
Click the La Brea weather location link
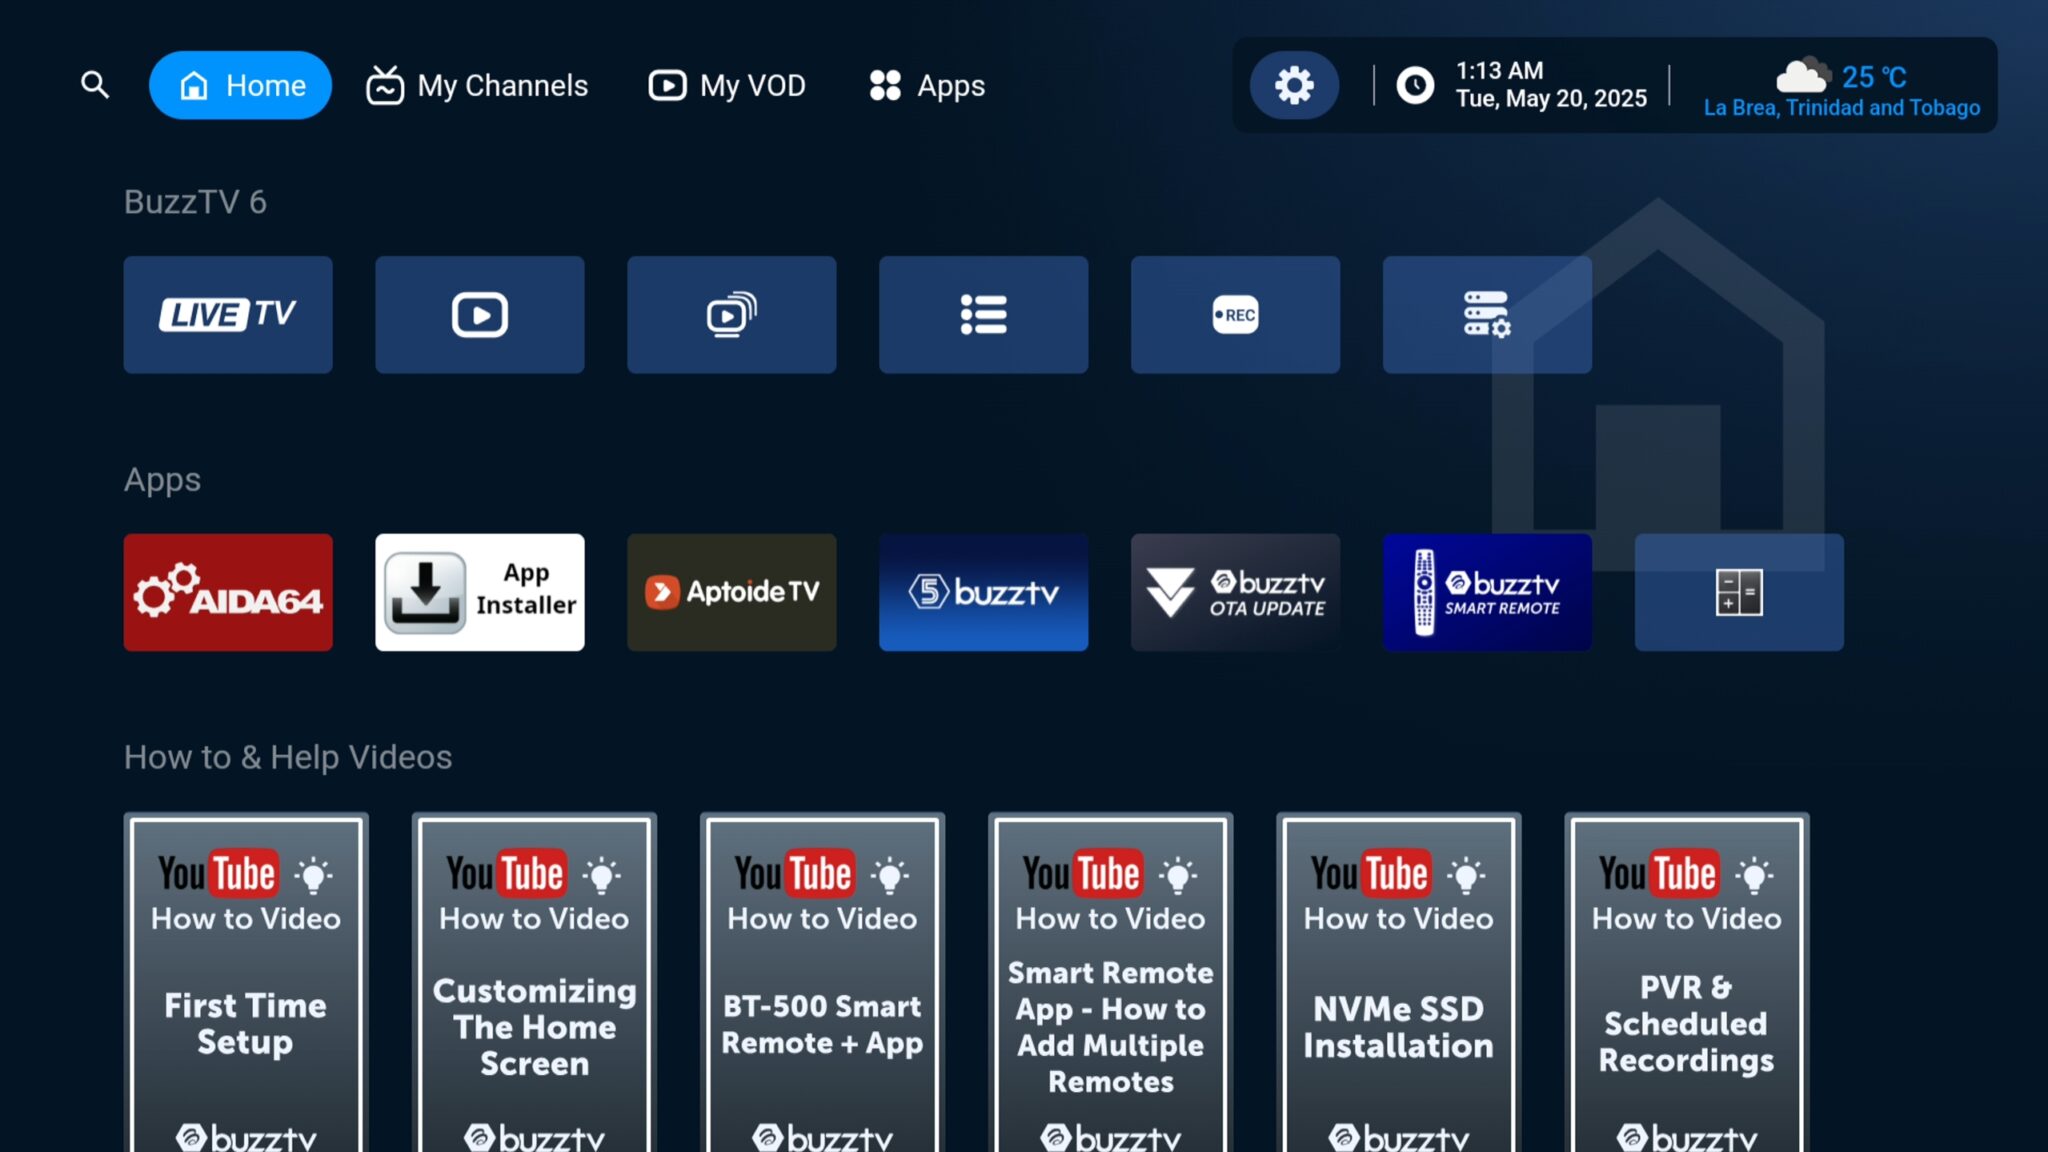(x=1843, y=108)
